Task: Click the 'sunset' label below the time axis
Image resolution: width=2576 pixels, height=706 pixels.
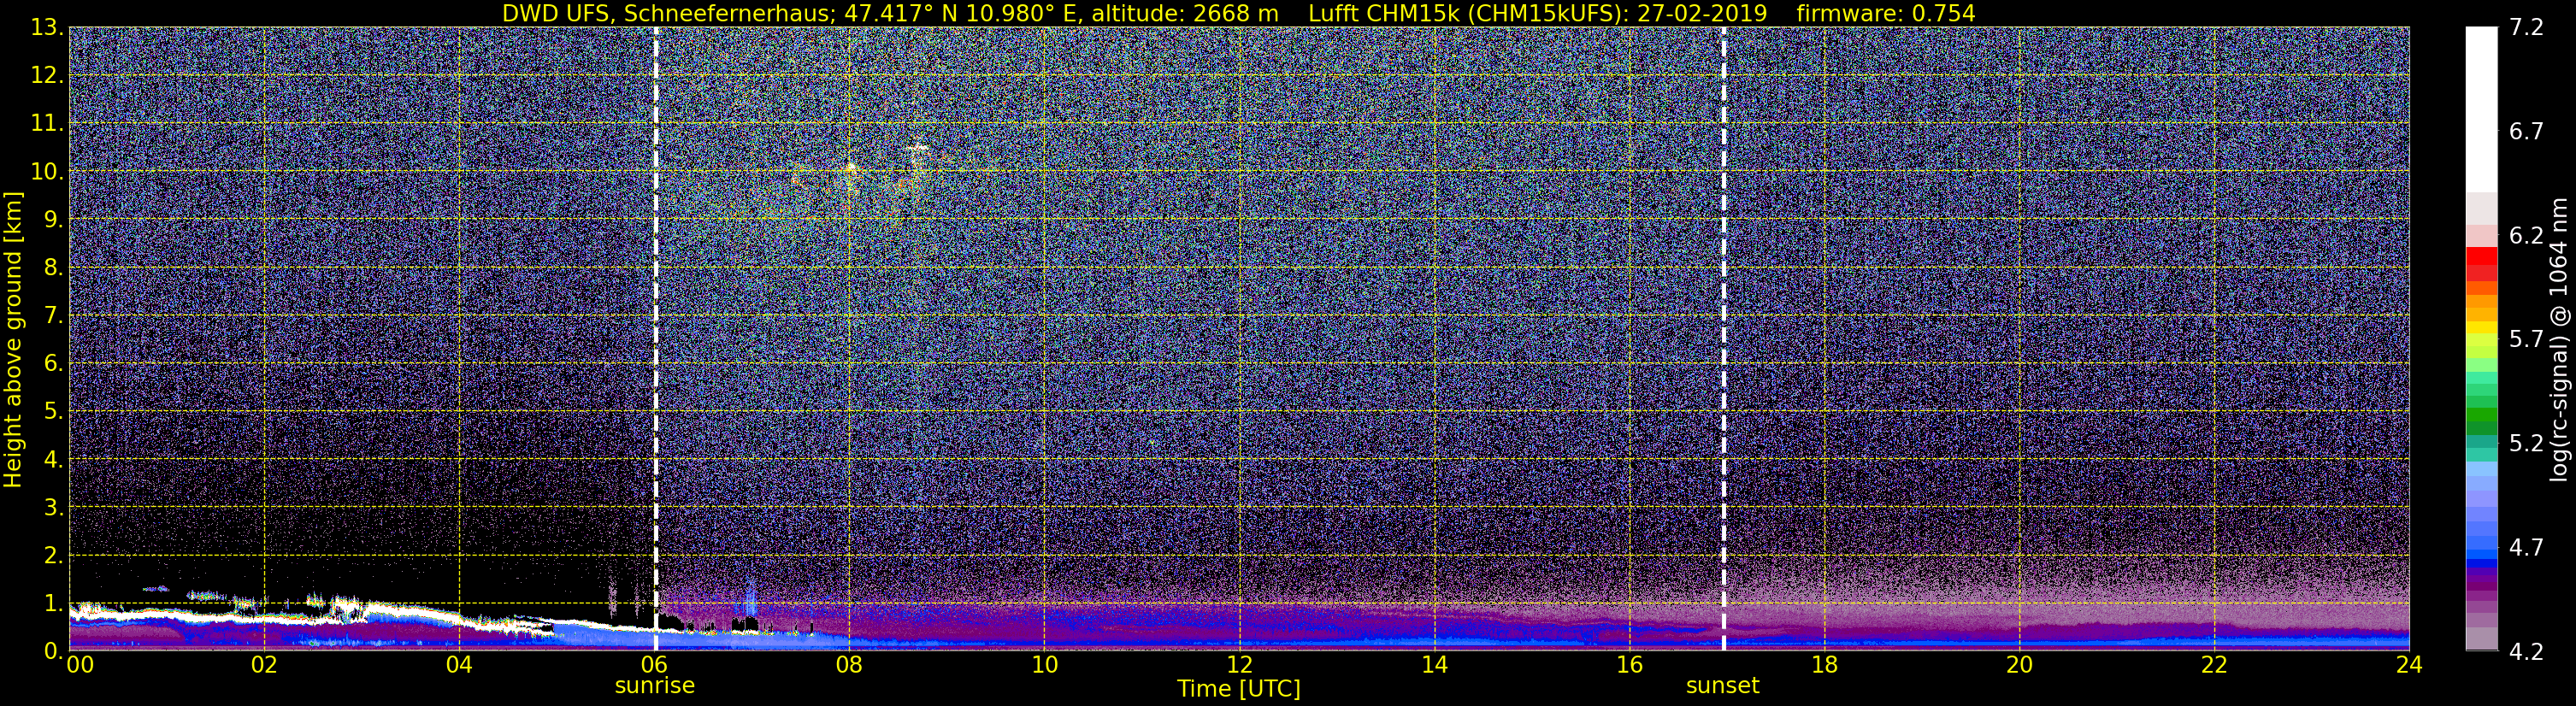Action: 1722,686
